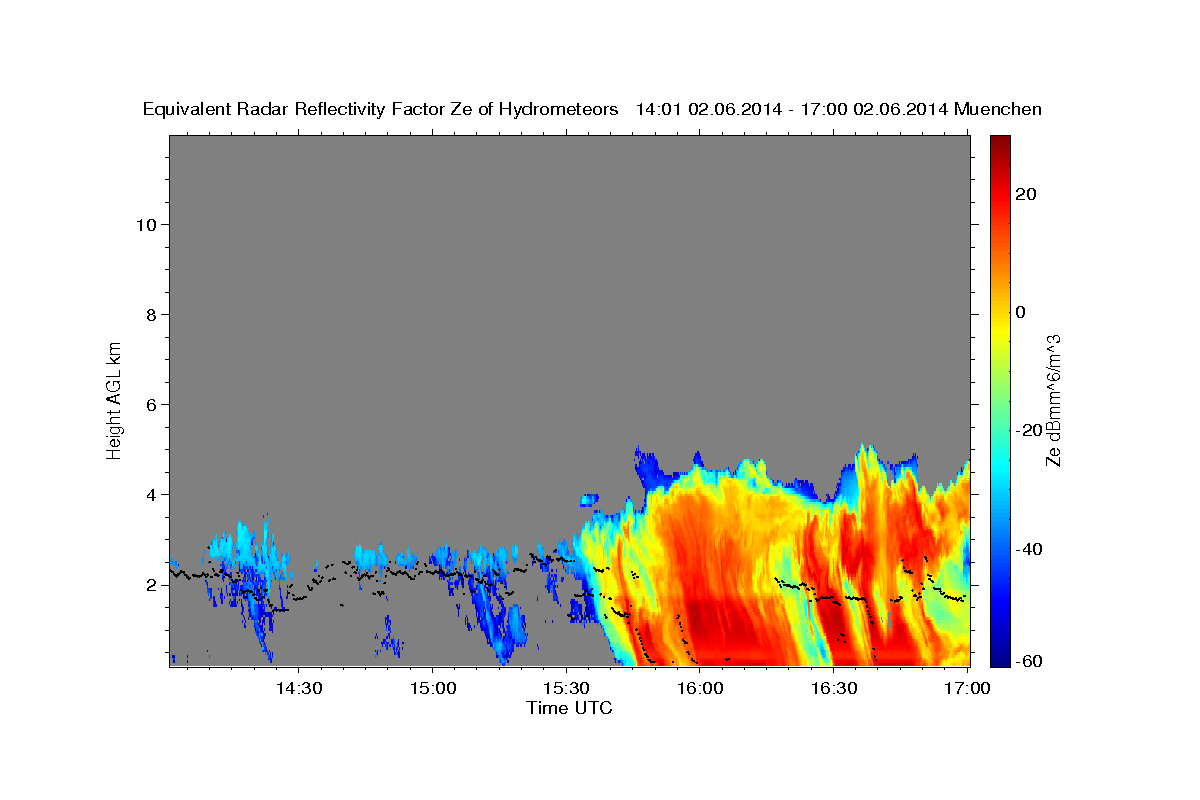Click the plot title 'Equivalent Radar Reflectivity Factor Ze of Hydrometeors'
This screenshot has height=800, width=1200.
point(380,109)
